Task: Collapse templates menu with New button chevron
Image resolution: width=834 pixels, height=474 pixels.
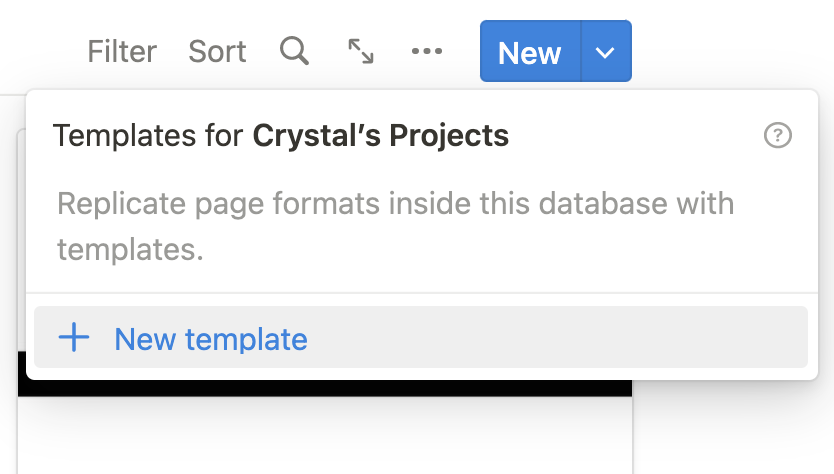Action: tap(606, 52)
